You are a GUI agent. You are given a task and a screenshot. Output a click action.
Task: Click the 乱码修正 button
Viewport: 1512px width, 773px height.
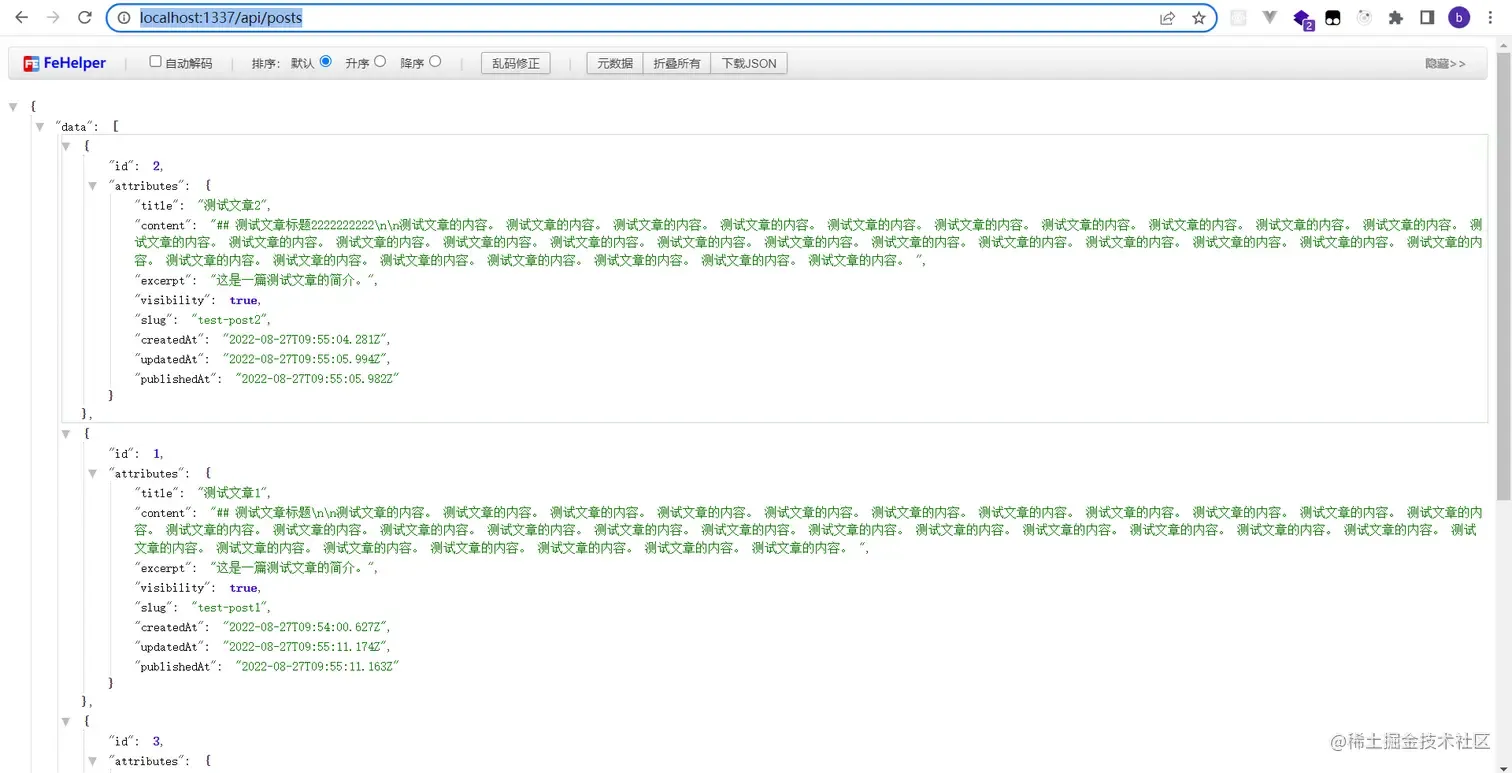[x=516, y=63]
